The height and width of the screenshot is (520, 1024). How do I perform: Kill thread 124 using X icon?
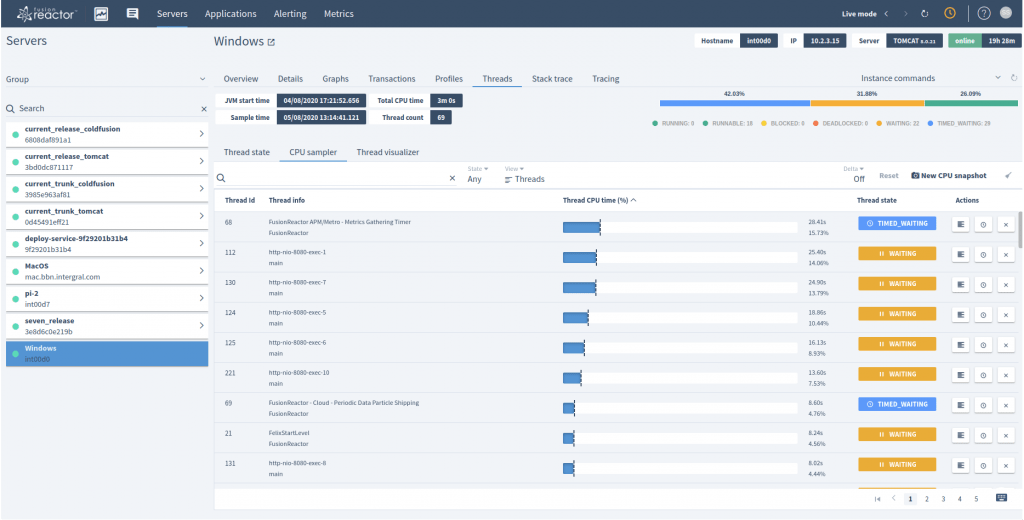tap(1006, 314)
